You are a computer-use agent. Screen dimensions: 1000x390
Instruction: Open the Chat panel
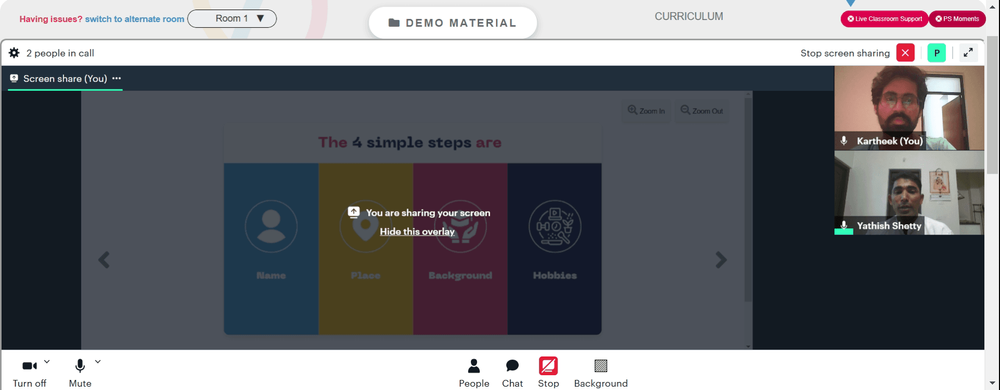tap(512, 373)
